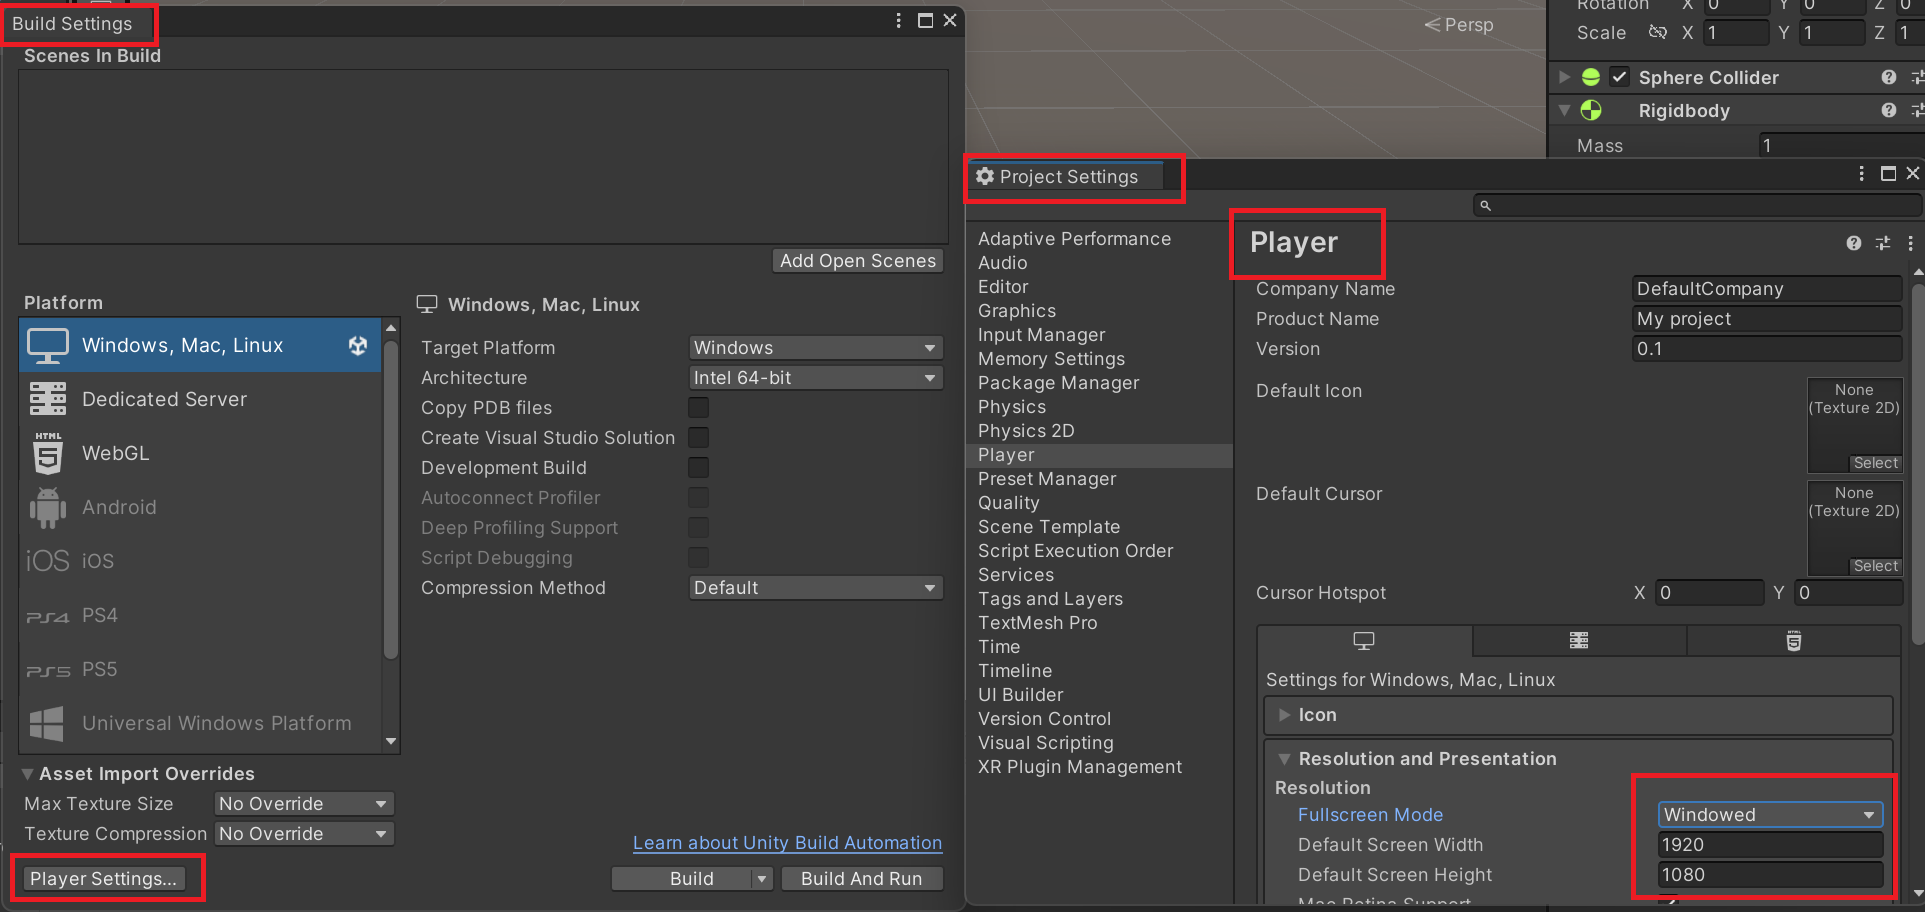The height and width of the screenshot is (912, 1925).
Task: Click the Platform list vertical scrollbar
Action: pyautogui.click(x=391, y=500)
